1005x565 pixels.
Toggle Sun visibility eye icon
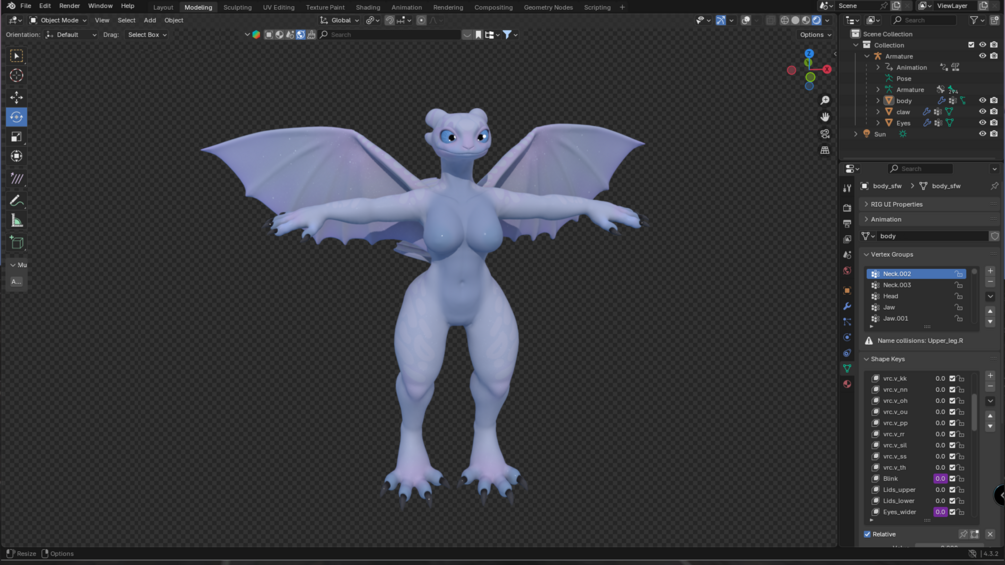(x=983, y=134)
